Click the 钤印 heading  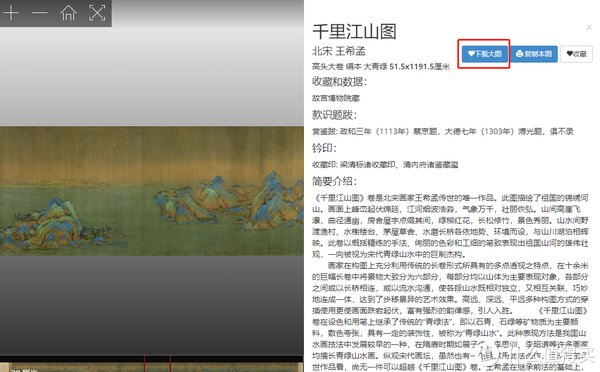[x=324, y=148]
